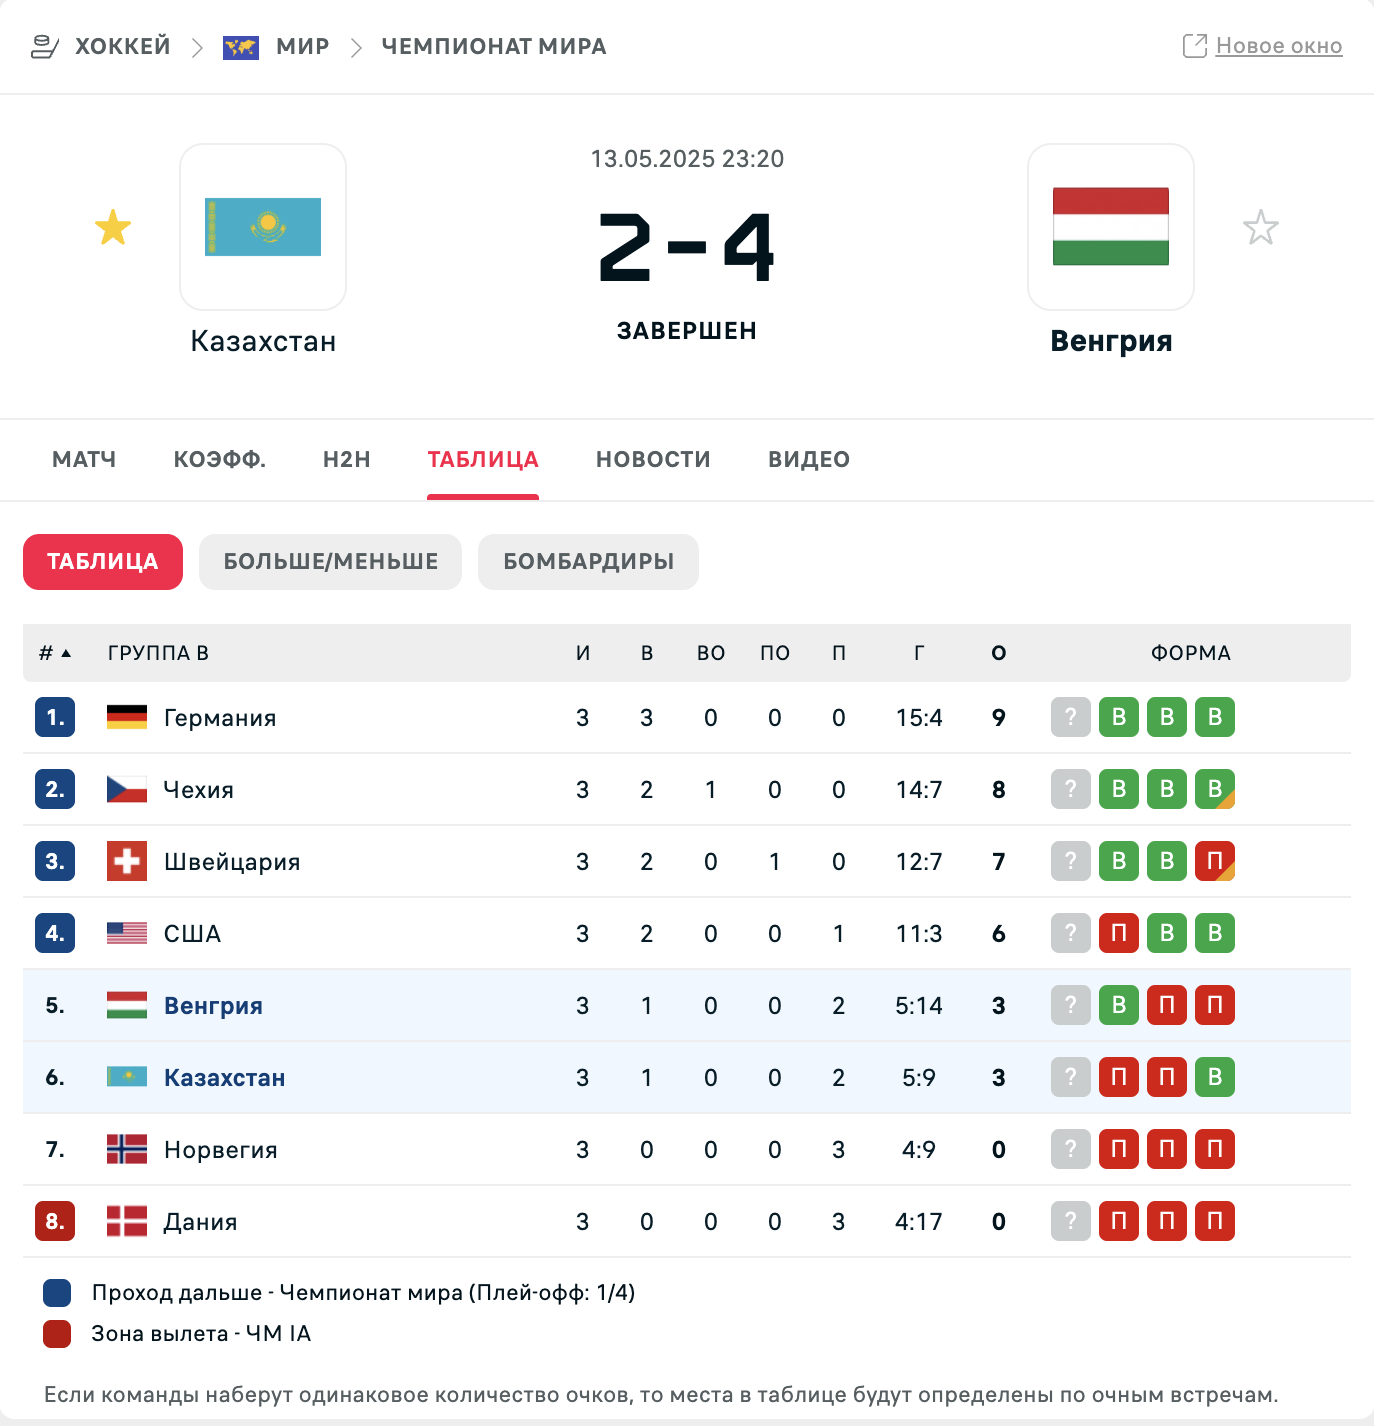Click the Hungary team flag logo
Image resolution: width=1374 pixels, height=1426 pixels.
(x=1111, y=227)
